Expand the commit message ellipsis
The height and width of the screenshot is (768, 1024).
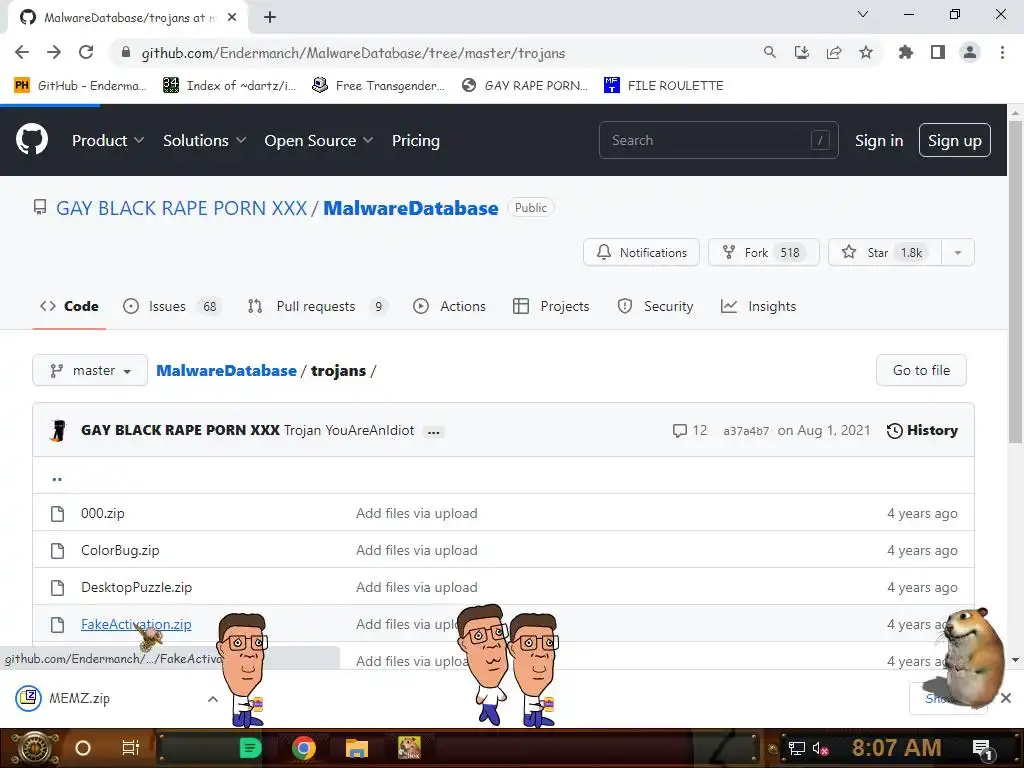(x=434, y=432)
